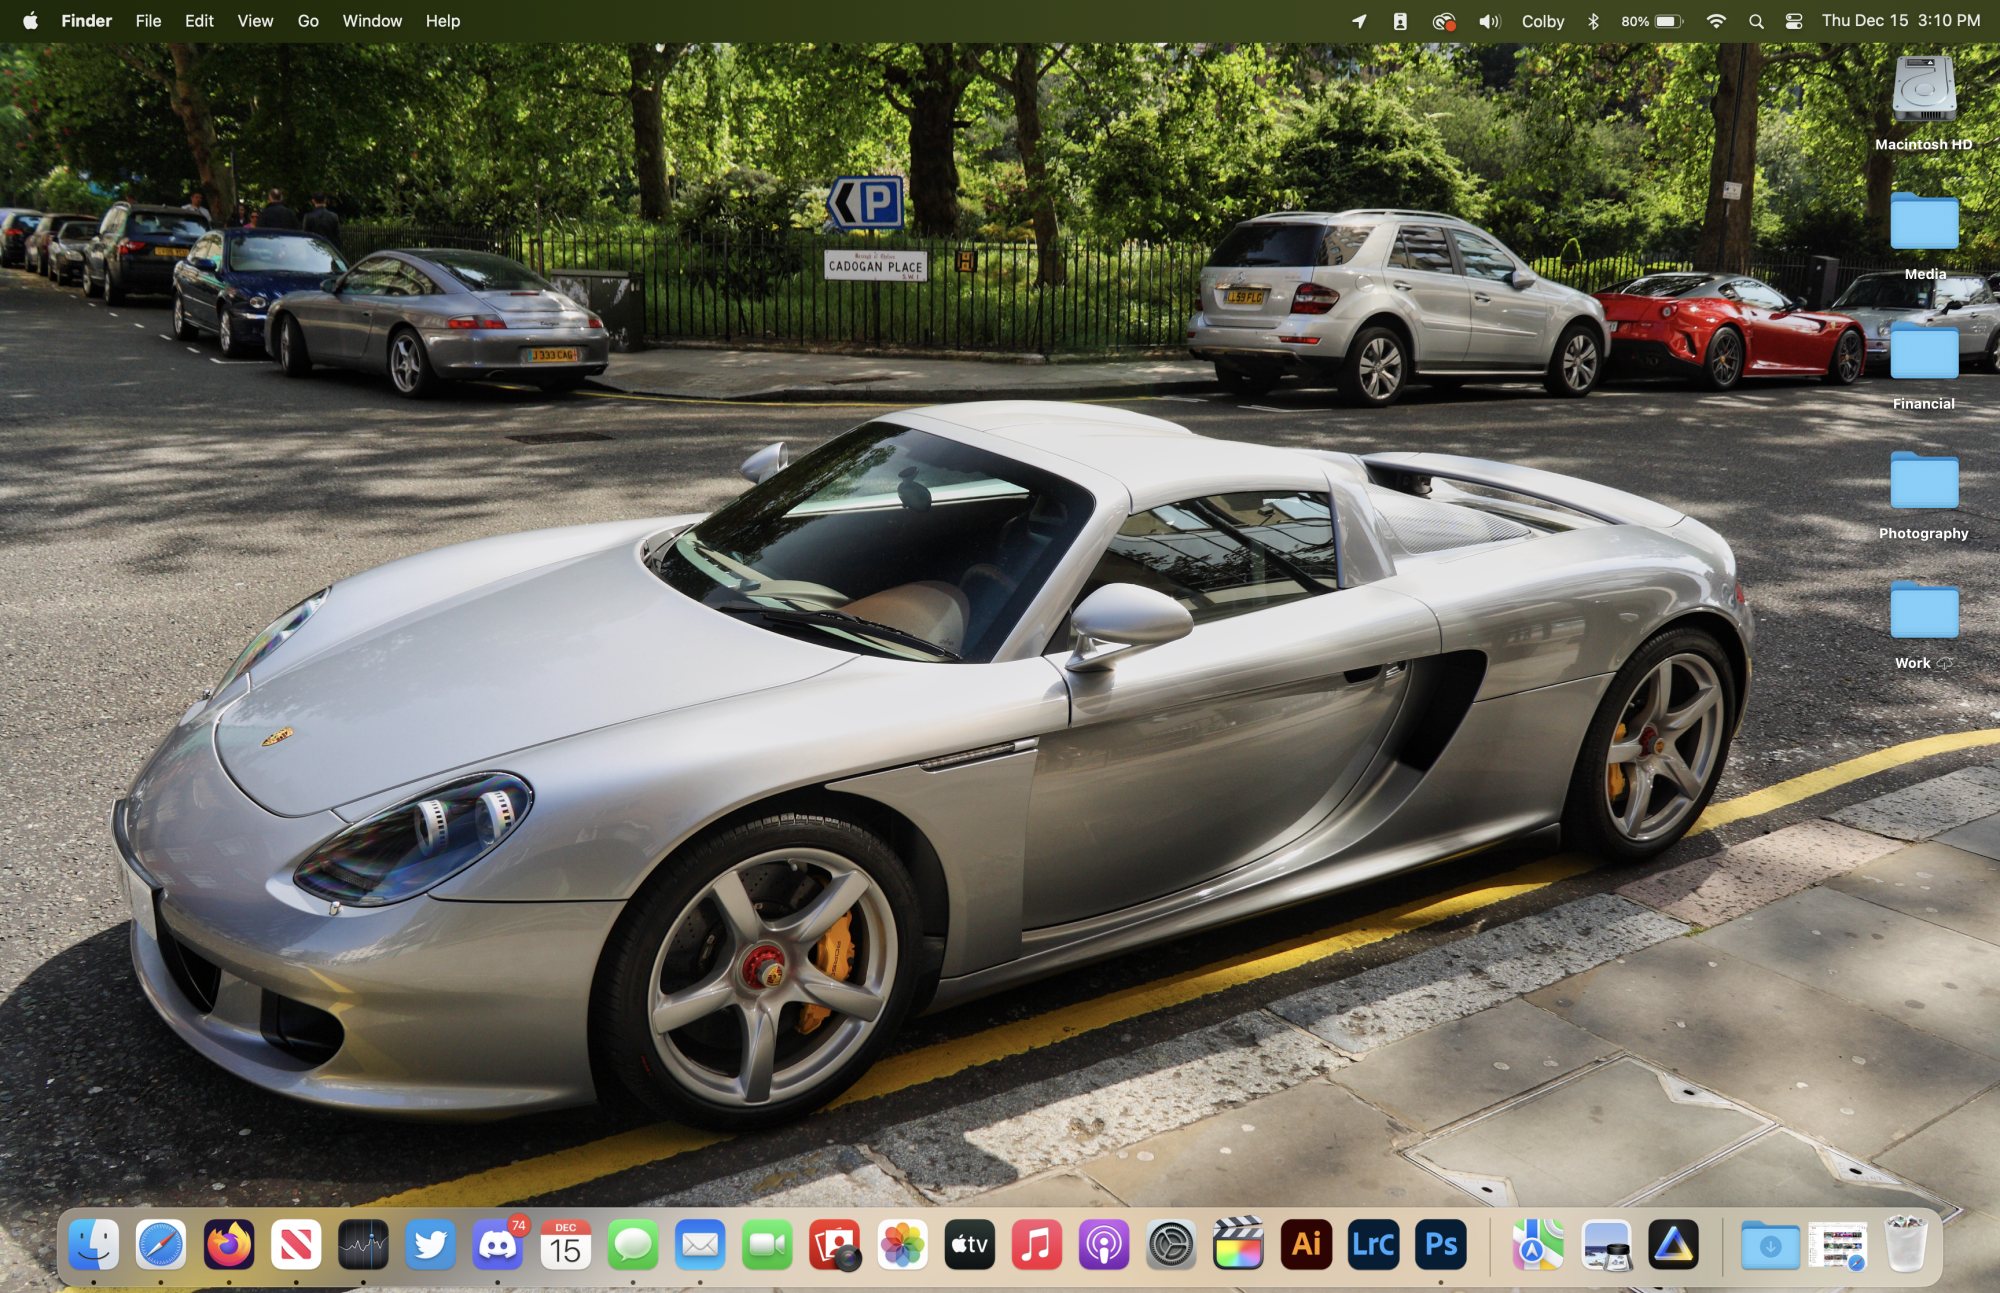Launch Final Cut Pro from the Dock
Screen dimensions: 2000x1293
pyautogui.click(x=1238, y=1245)
